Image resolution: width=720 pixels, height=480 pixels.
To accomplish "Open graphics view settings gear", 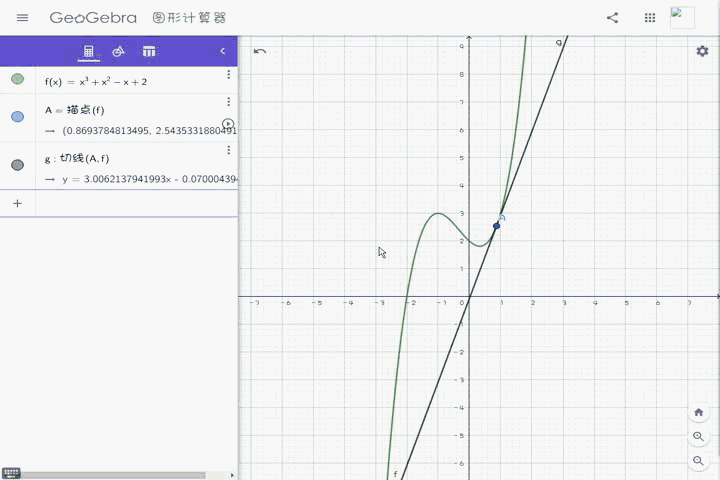I will [702, 51].
